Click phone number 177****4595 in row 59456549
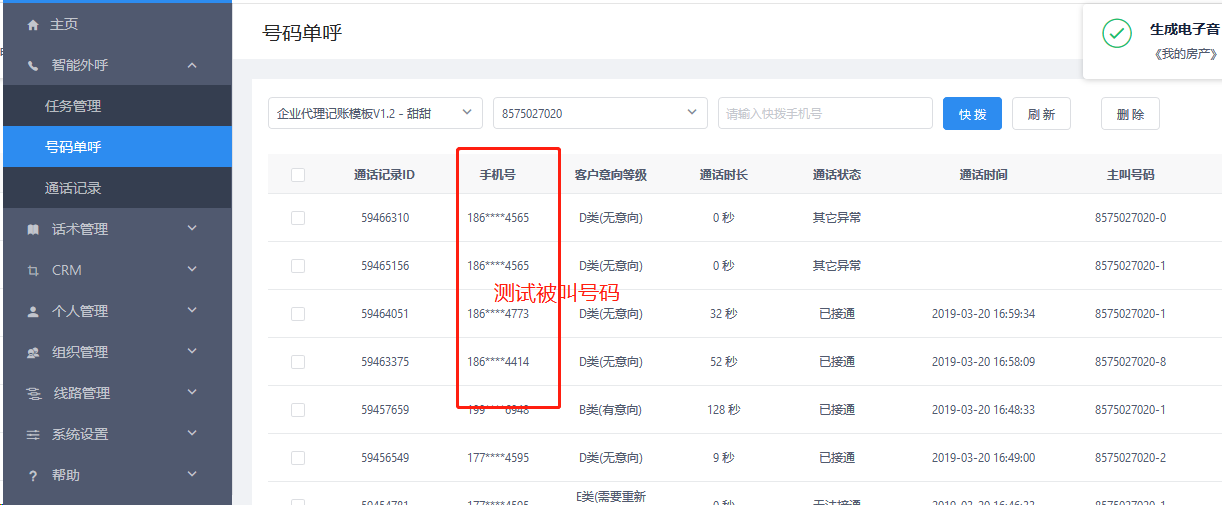Viewport: 1222px width, 505px height. tap(498, 457)
